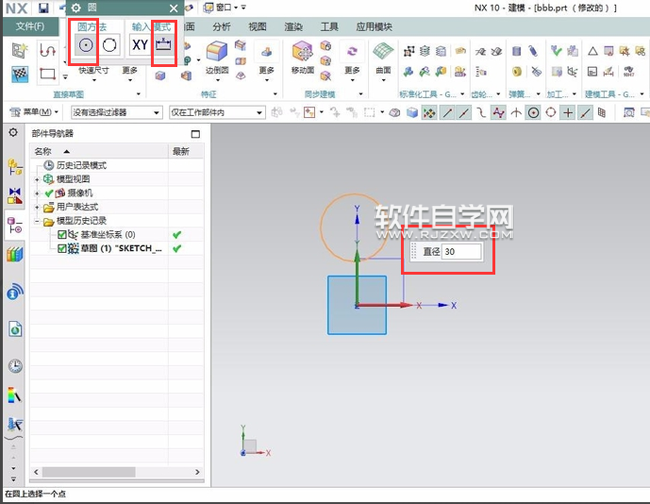This screenshot has width=650, height=504.
Task: Select circle by center and diameter method
Action: [x=86, y=45]
